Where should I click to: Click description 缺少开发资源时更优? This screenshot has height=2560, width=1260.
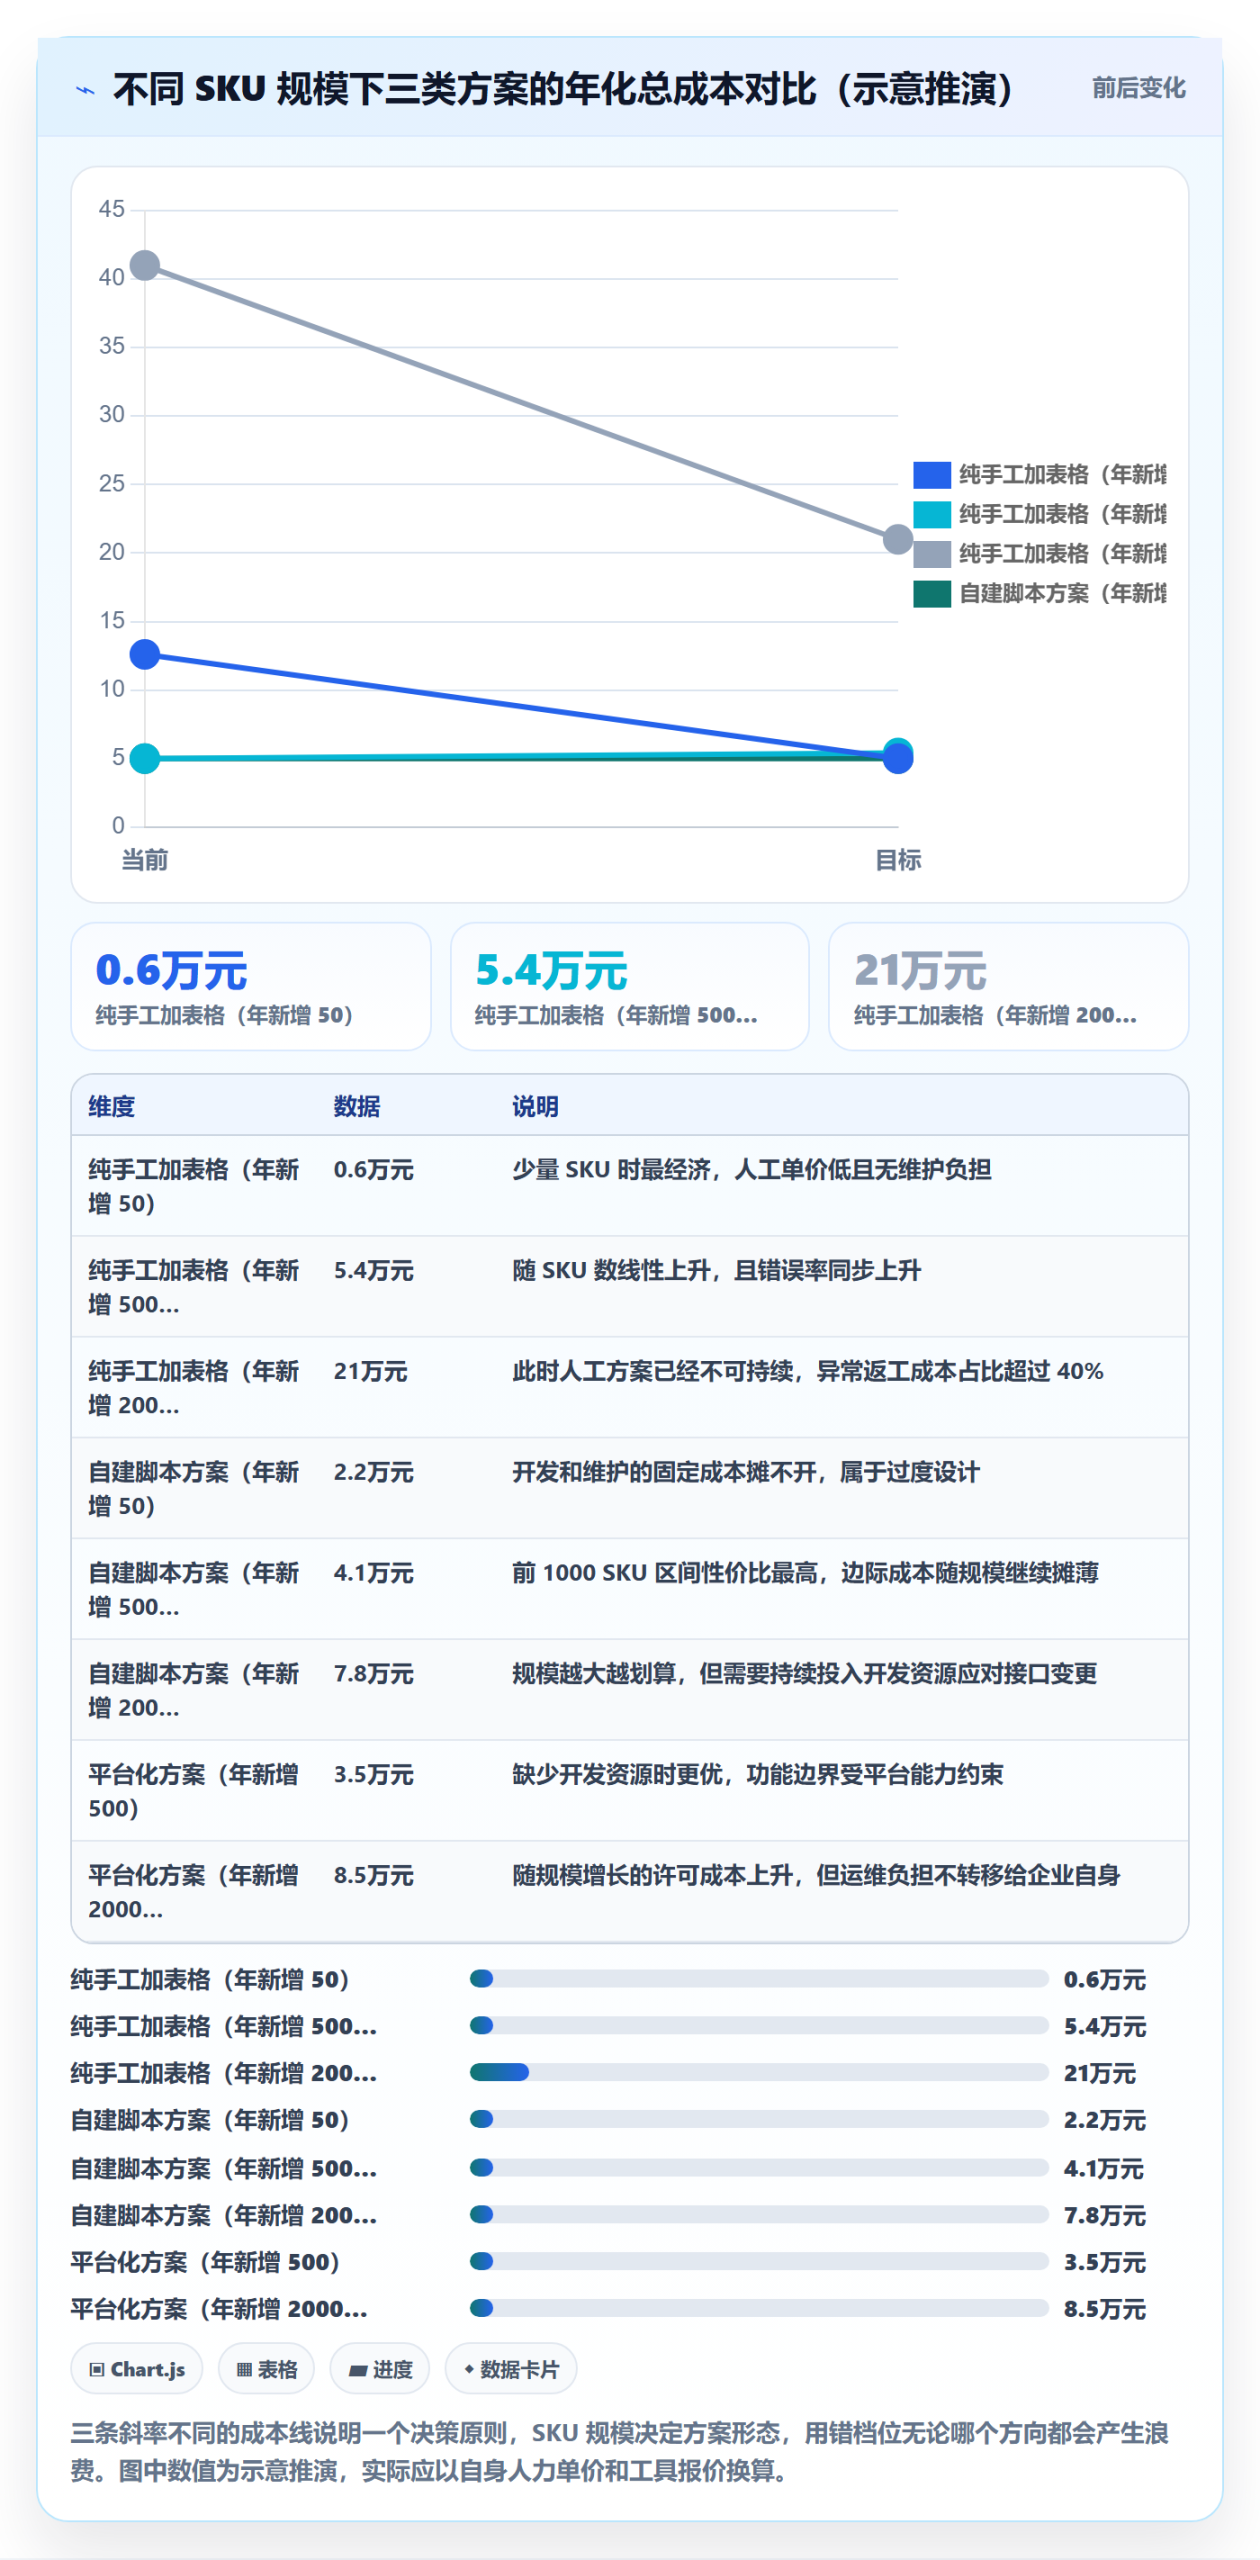click(x=758, y=1775)
